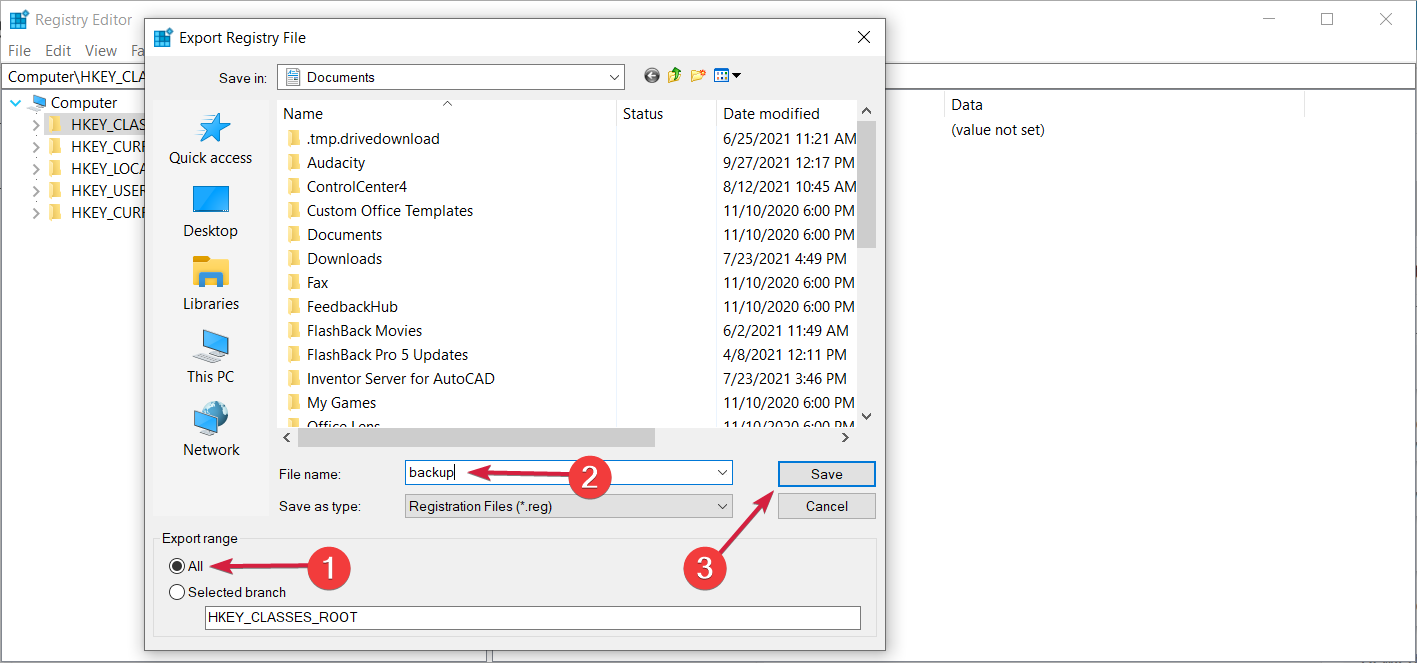
Task: Expand the HKEY_USERS tree node
Action: click(36, 191)
